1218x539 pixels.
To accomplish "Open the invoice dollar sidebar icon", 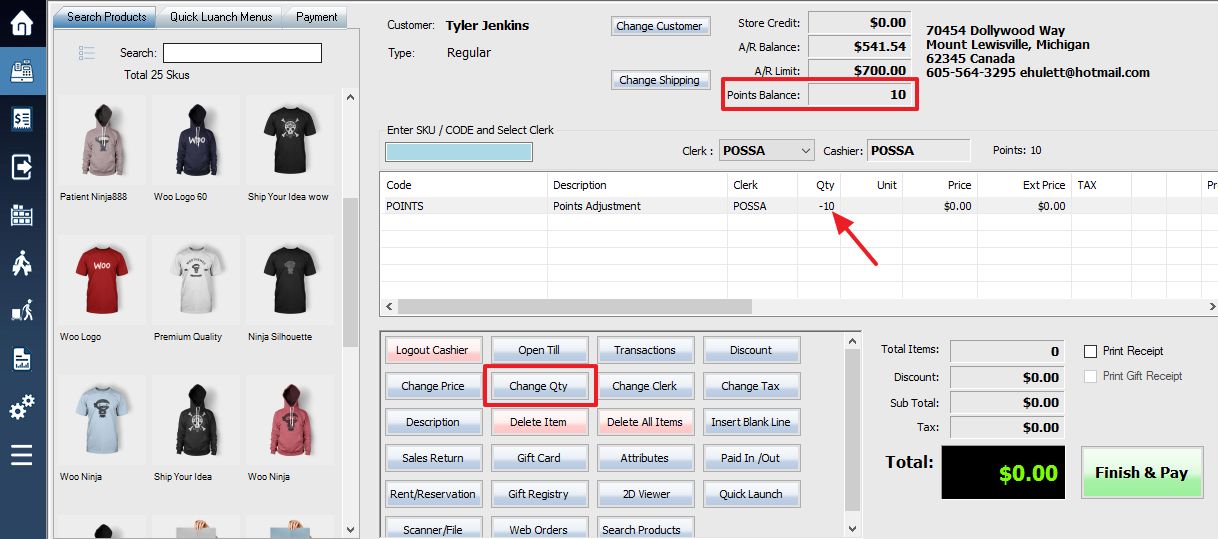I will [22, 119].
